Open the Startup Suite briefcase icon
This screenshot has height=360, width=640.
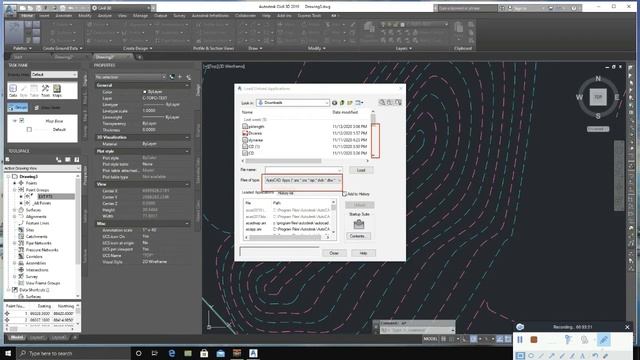358,224
